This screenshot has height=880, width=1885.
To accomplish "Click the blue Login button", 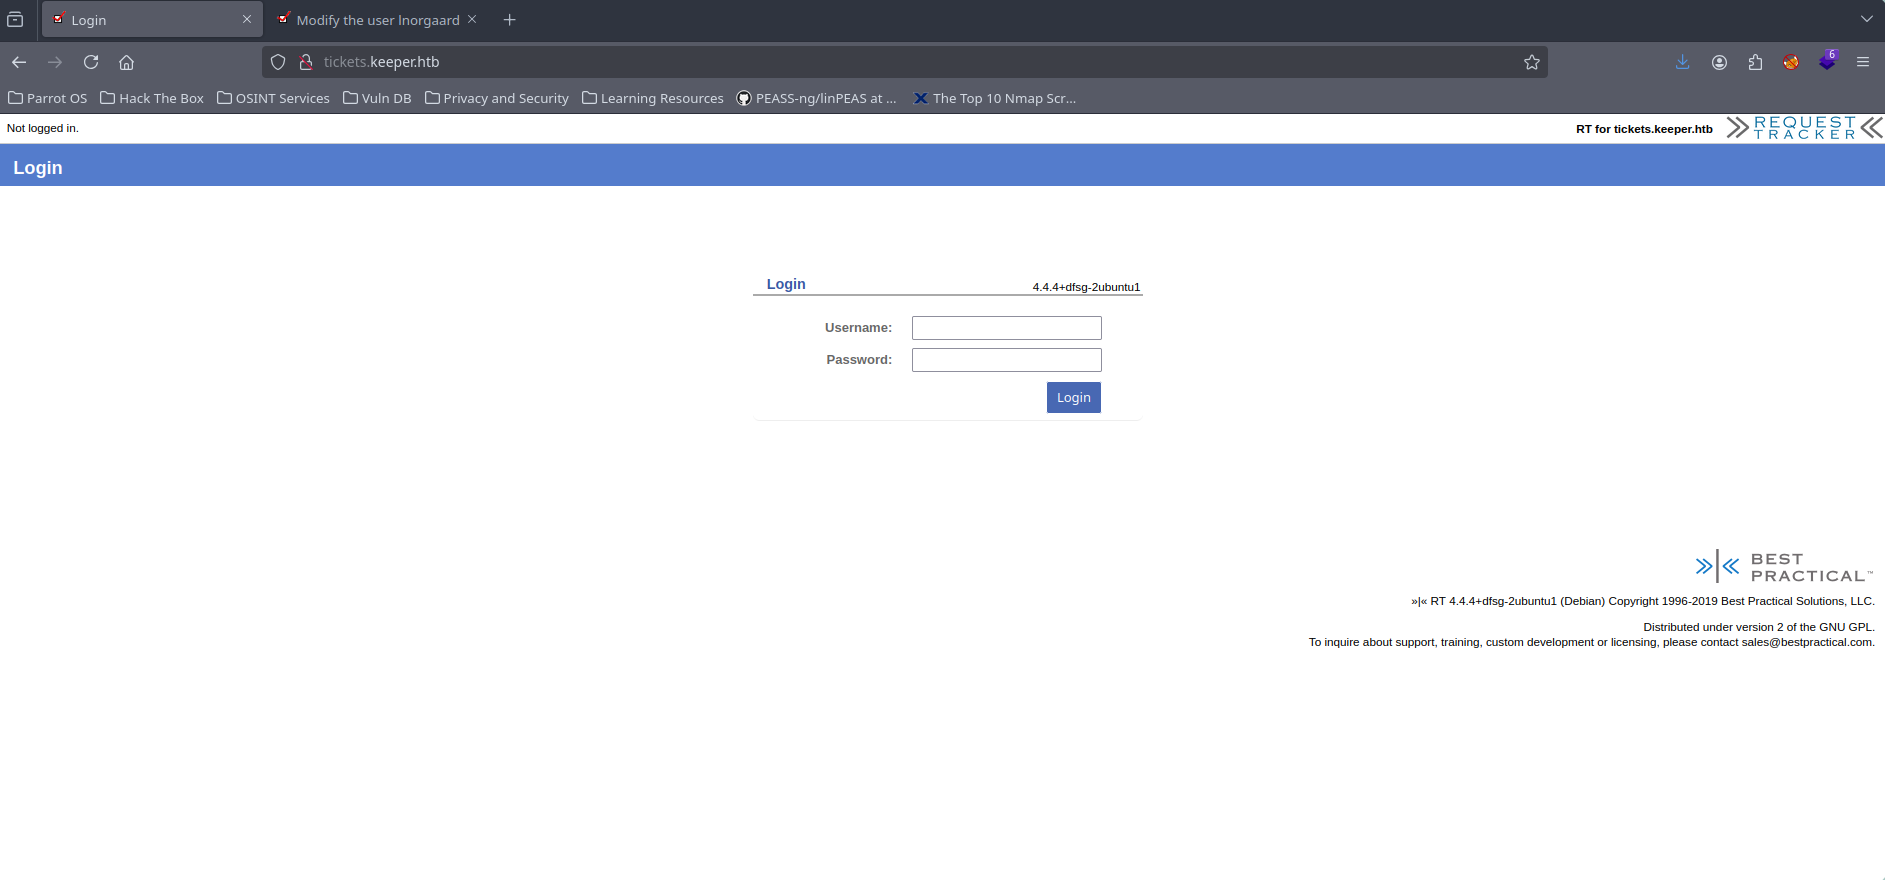I will pyautogui.click(x=1073, y=397).
